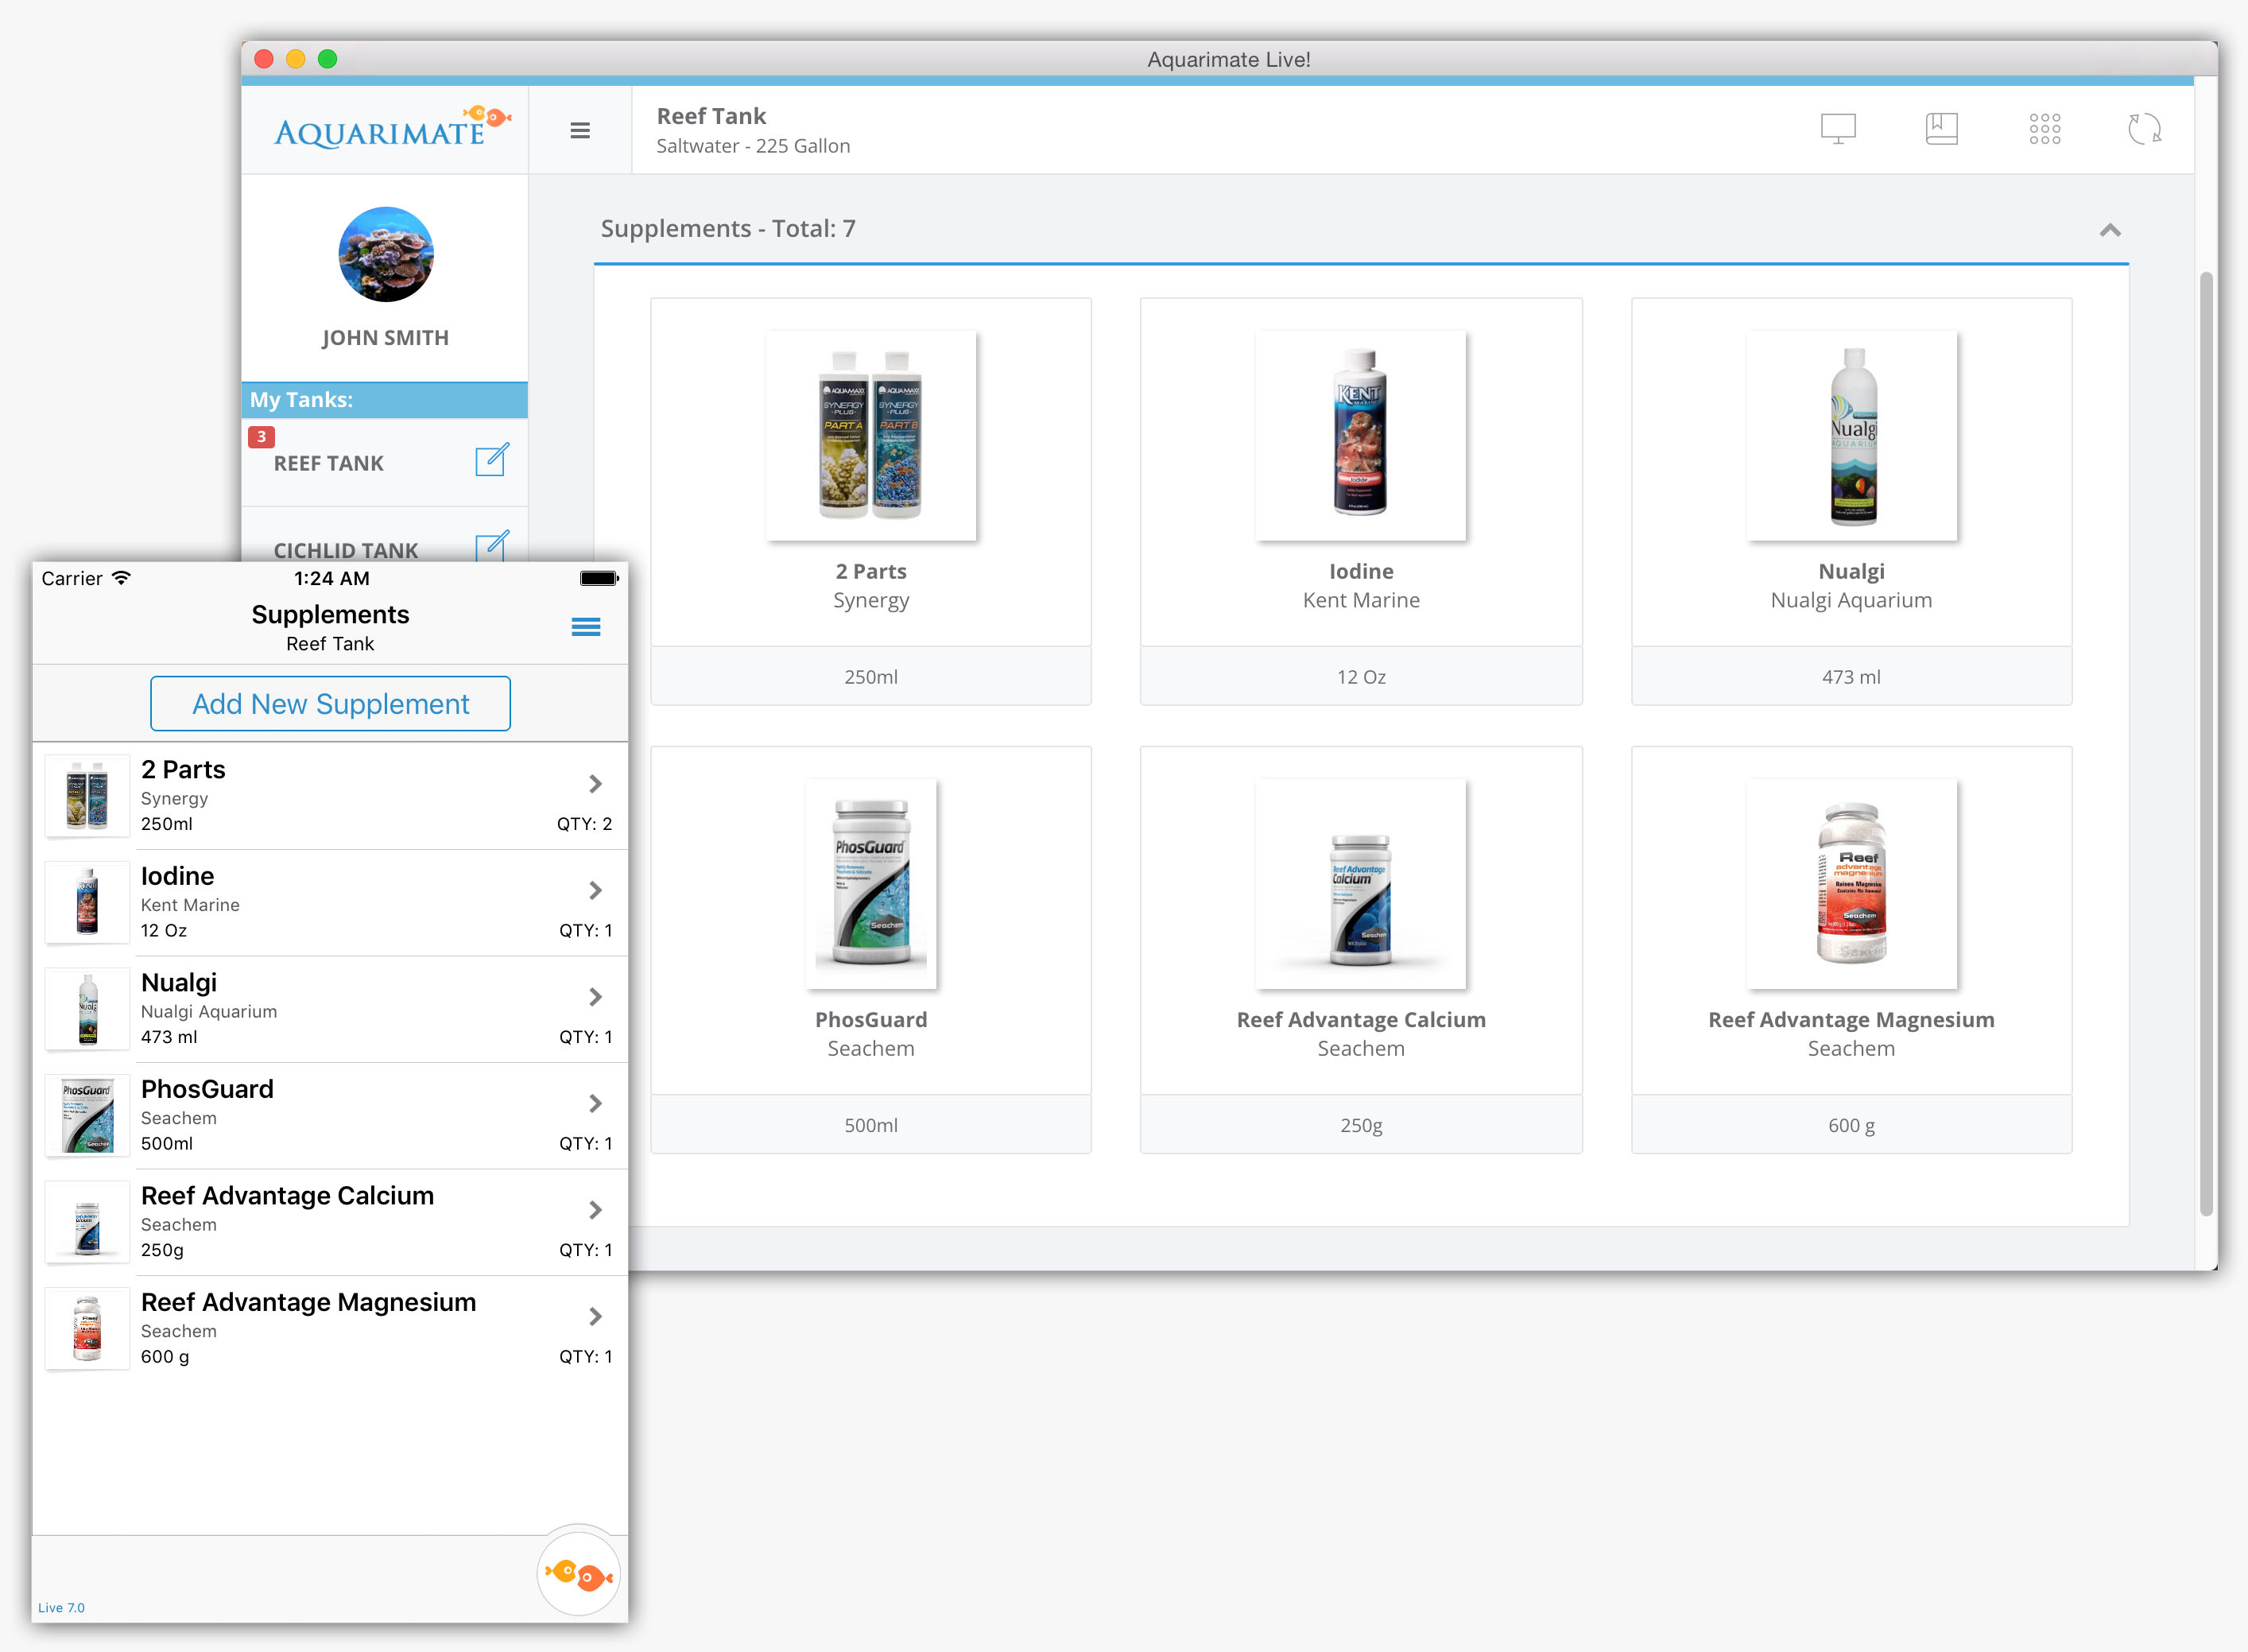The height and width of the screenshot is (1652, 2248).
Task: Click '473 ml' footer of Nualgi card
Action: [1851, 677]
